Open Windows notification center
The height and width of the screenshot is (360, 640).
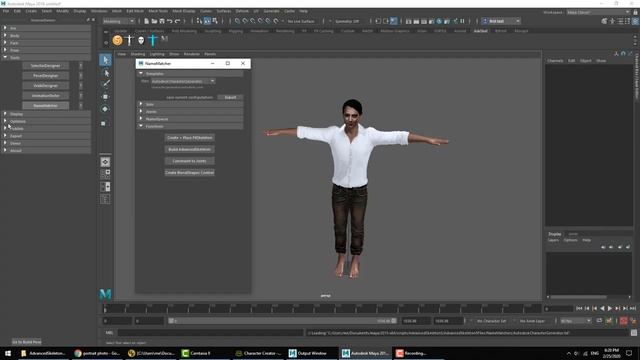point(629,353)
